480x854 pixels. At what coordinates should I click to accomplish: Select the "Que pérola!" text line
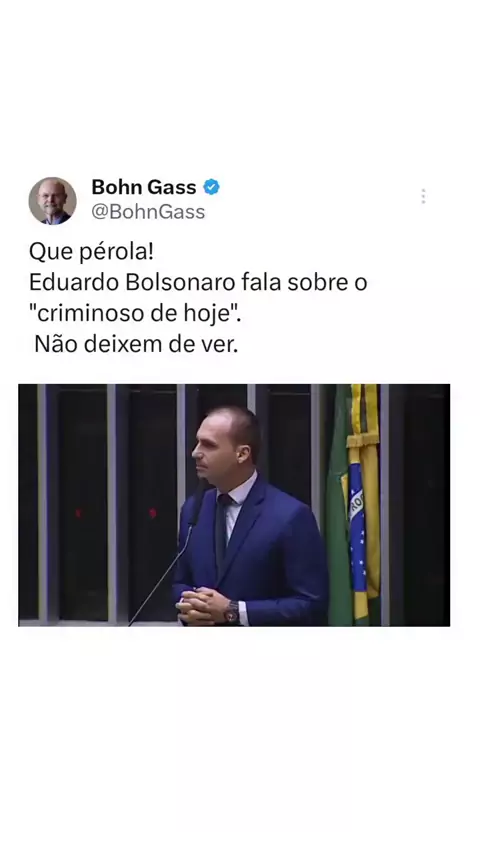click(91, 252)
